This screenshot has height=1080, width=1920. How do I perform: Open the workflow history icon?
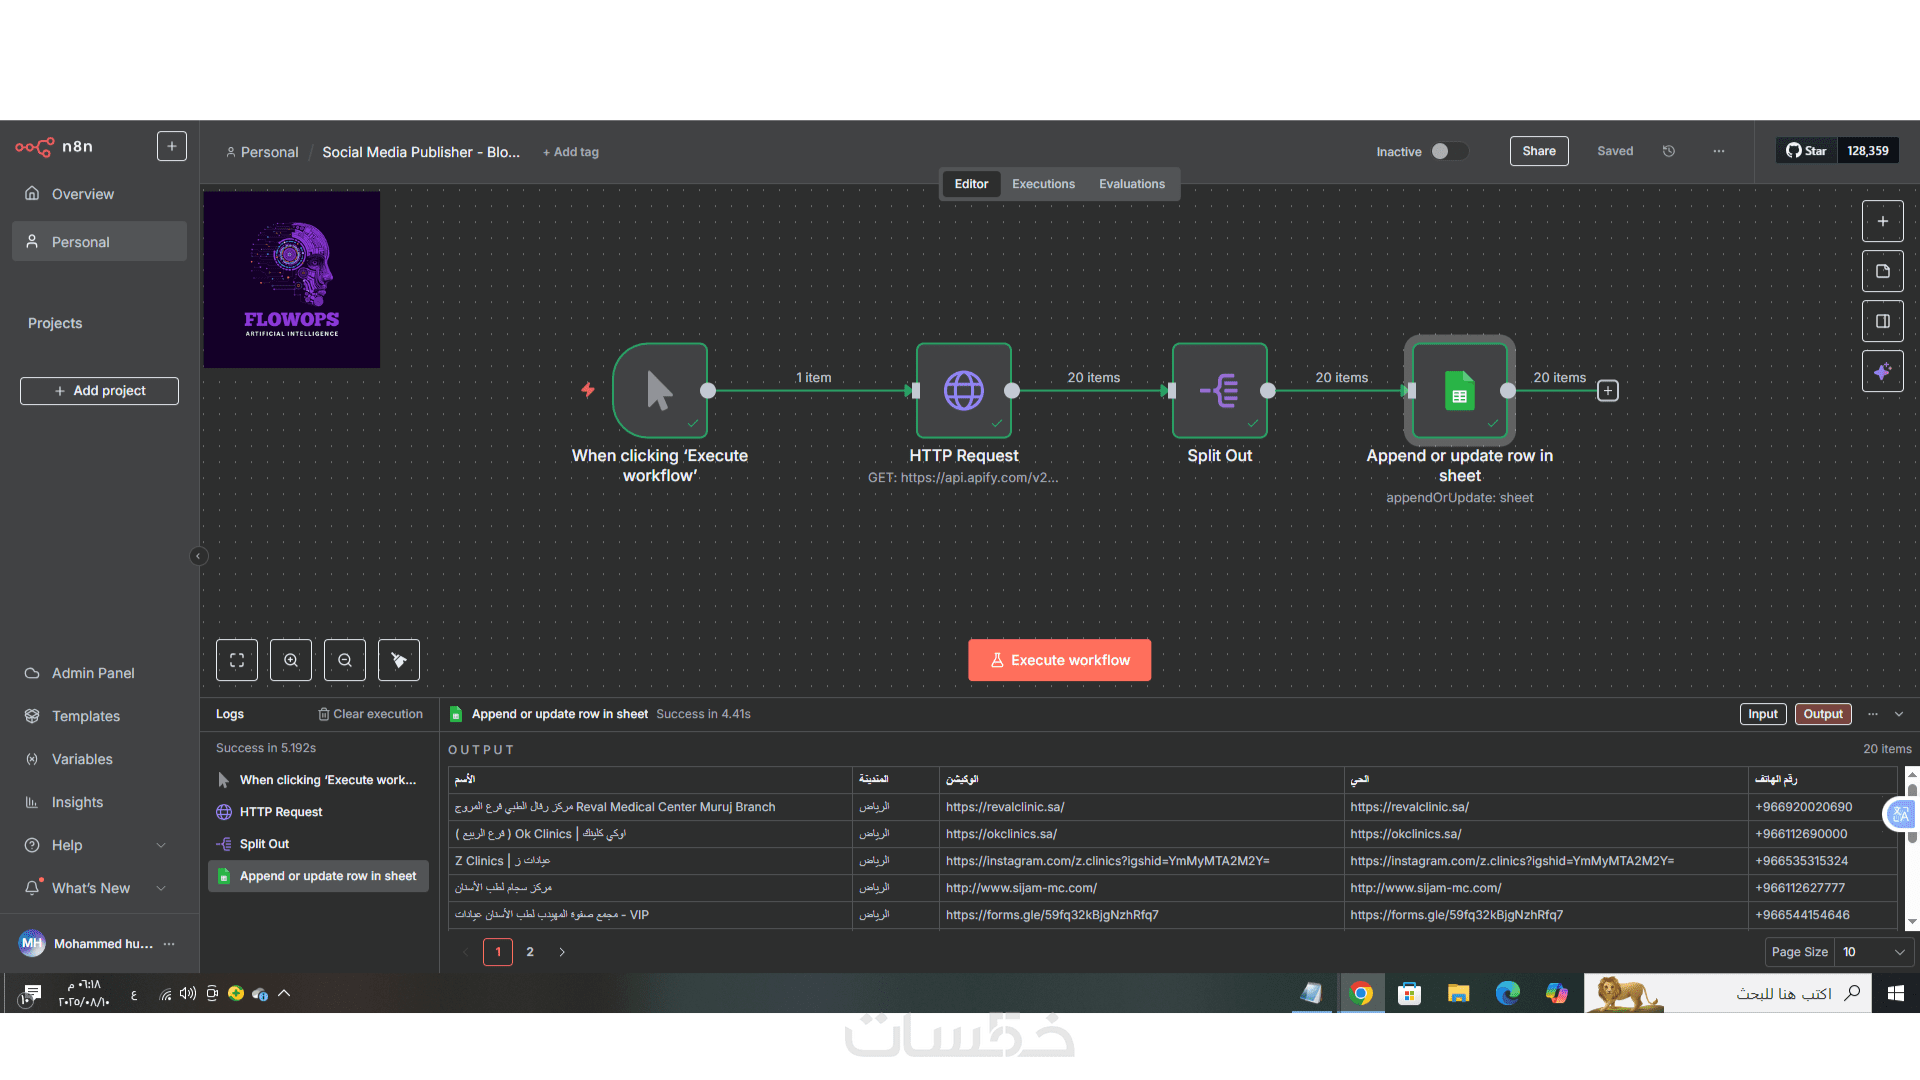[x=1669, y=151]
